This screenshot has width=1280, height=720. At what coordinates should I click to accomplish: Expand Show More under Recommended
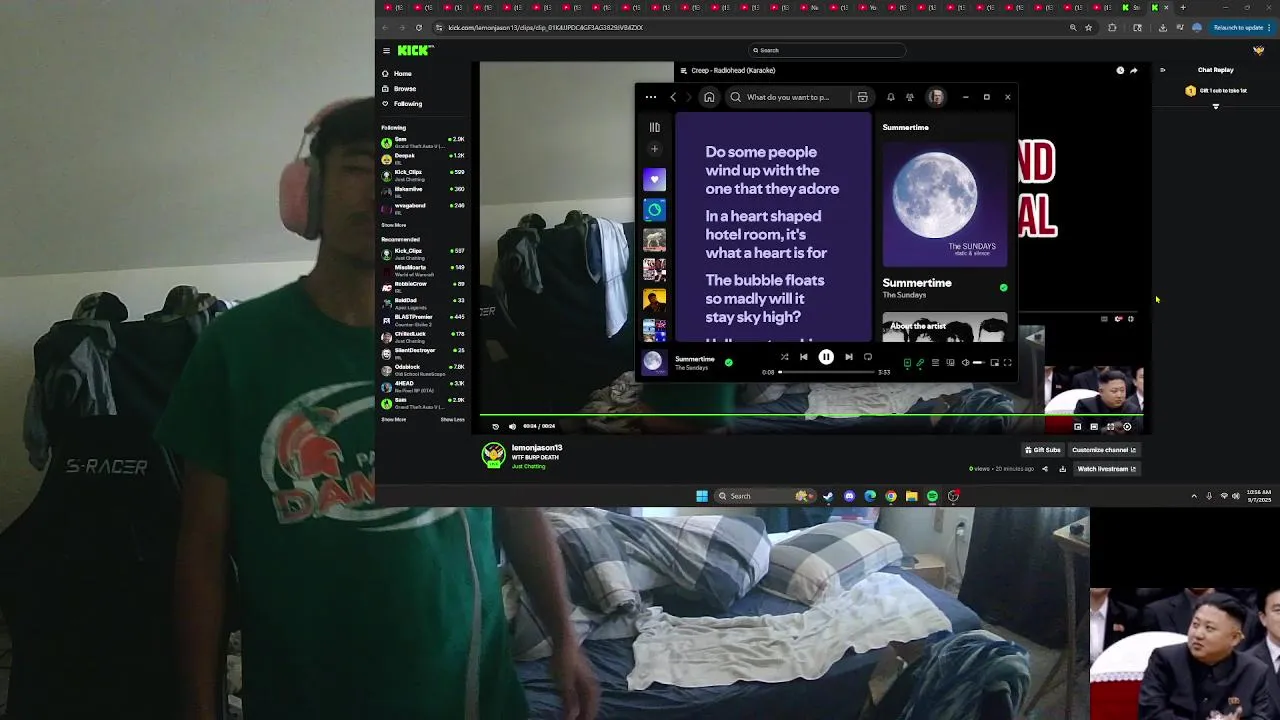pos(394,419)
